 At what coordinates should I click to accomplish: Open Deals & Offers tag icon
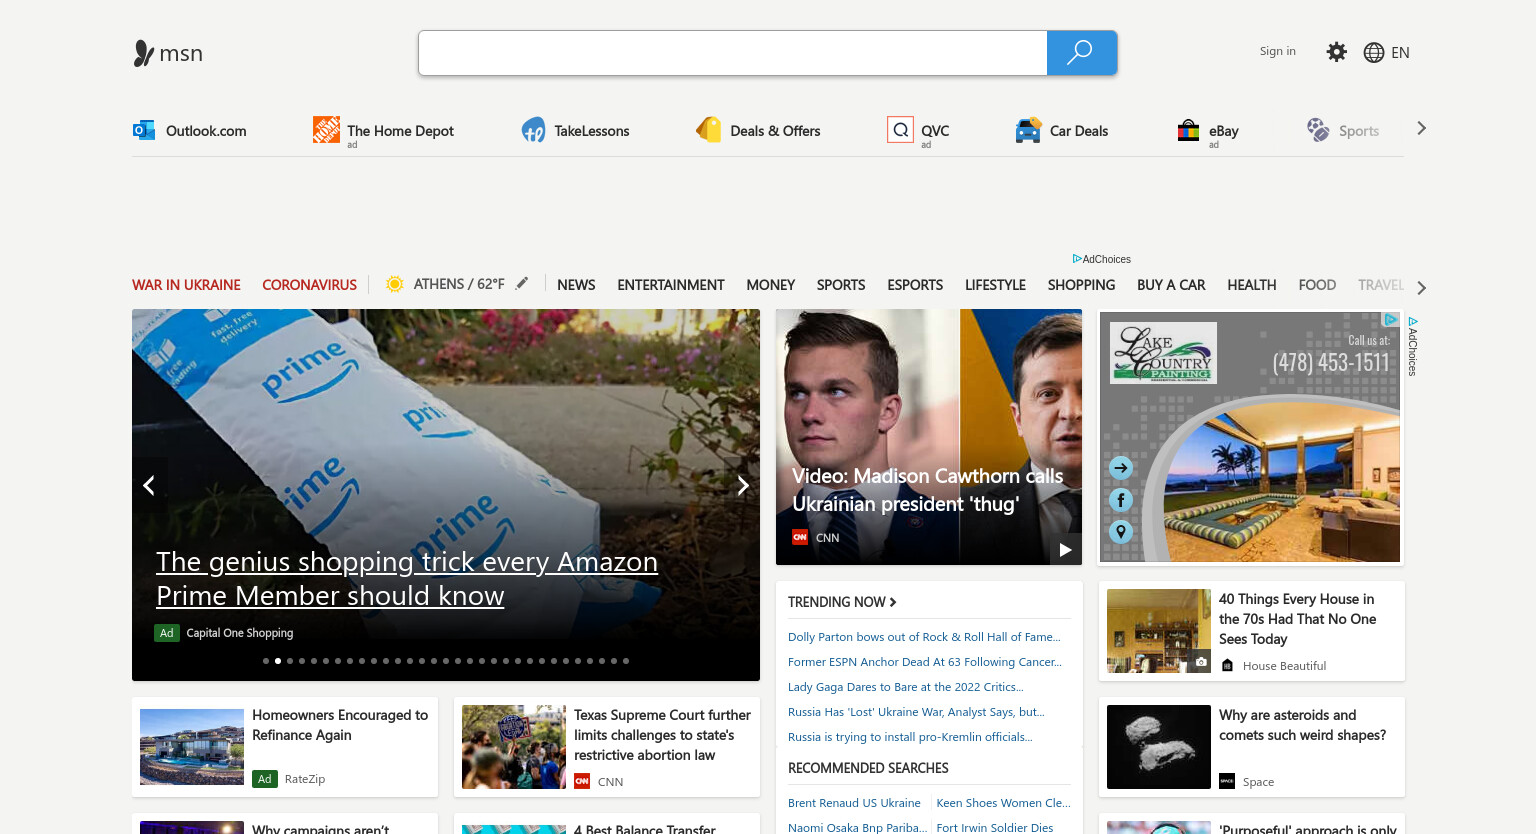(x=709, y=130)
